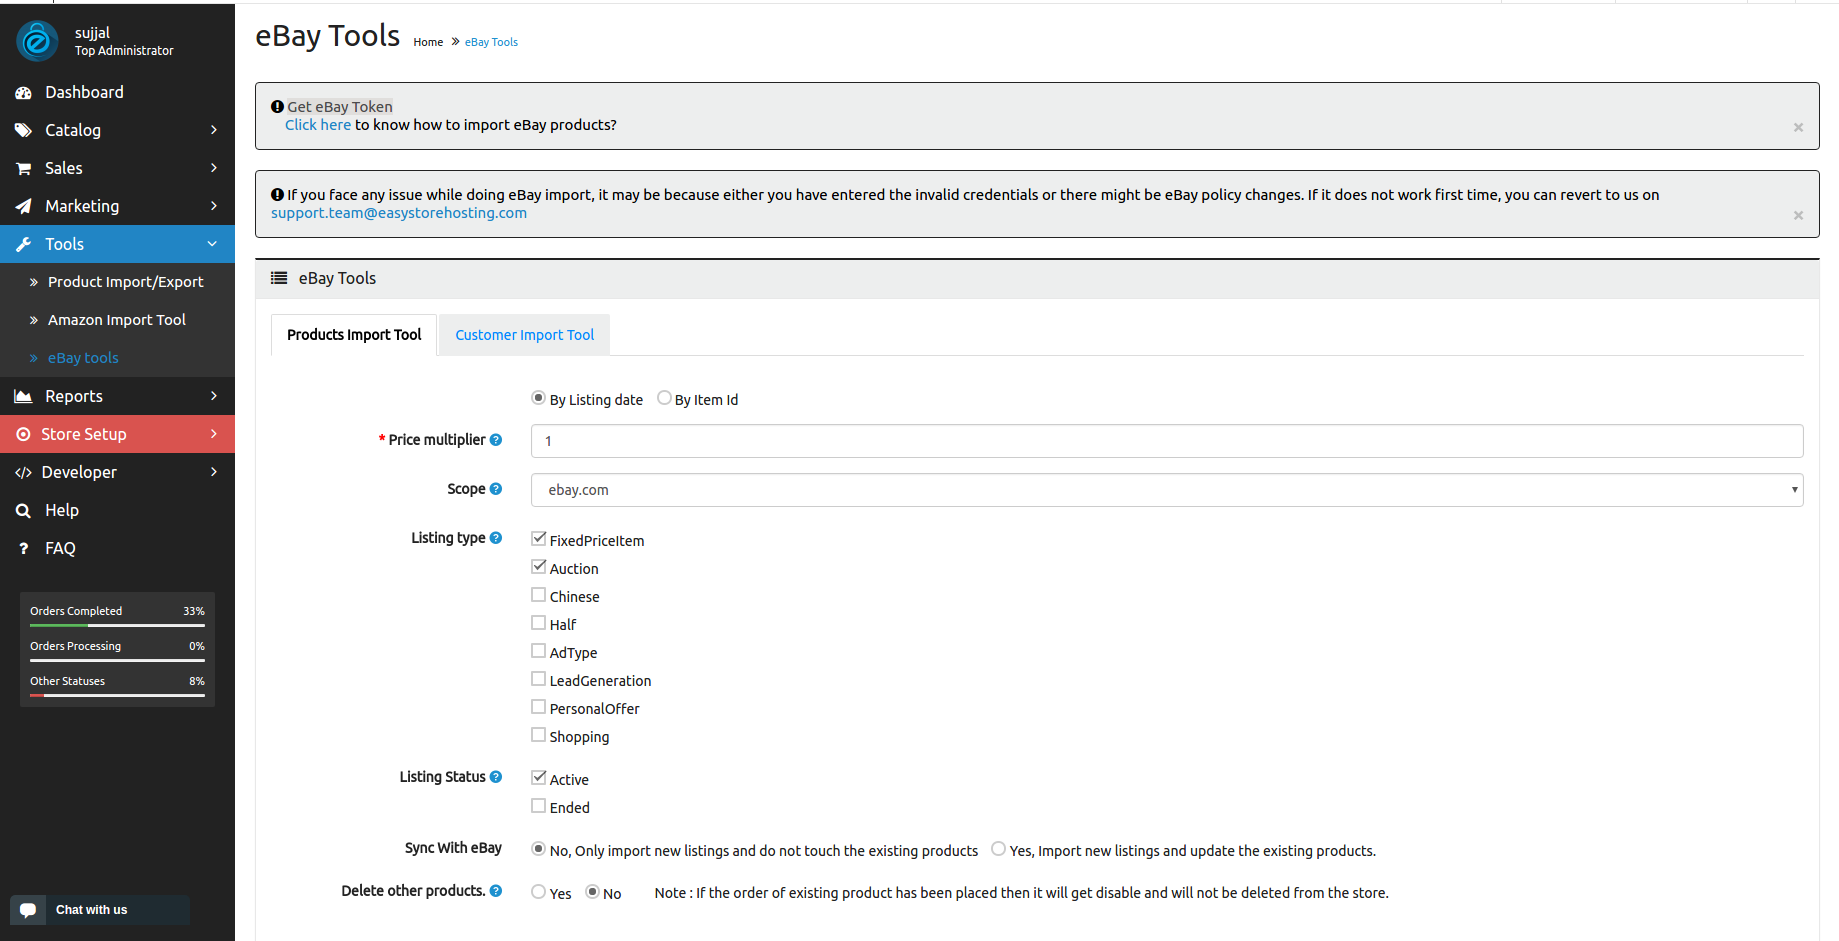Screen dimensions: 1839x941
Task: Click the eBay Tools breadcrumb link
Action: coord(491,42)
